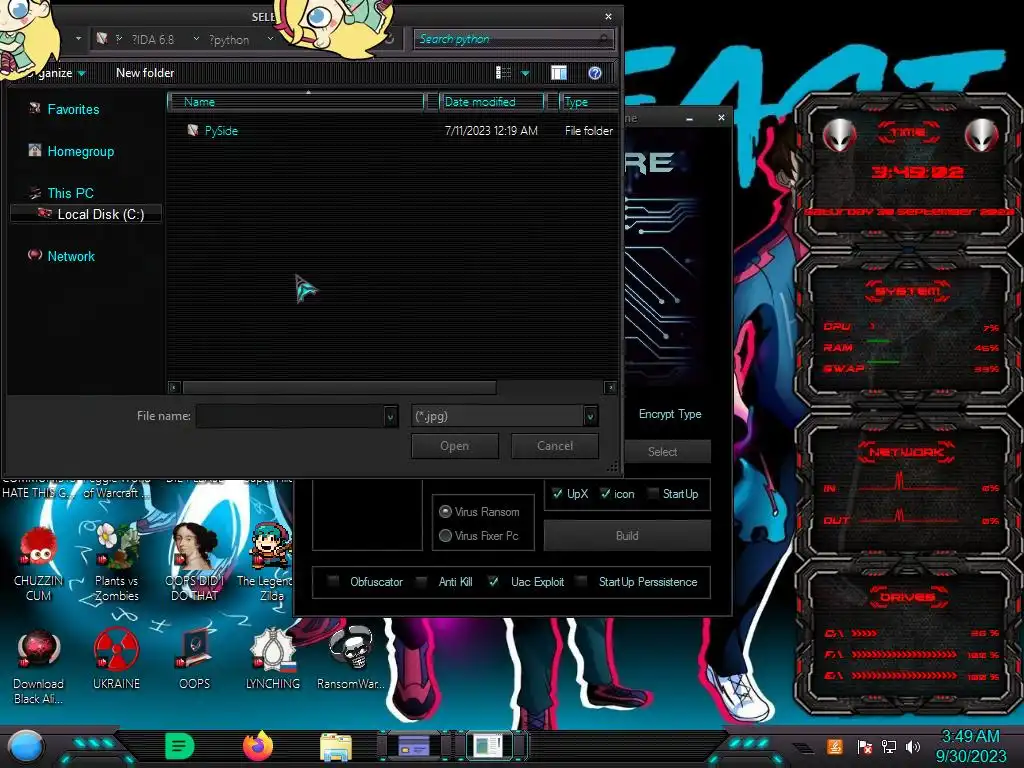Expand the view options dropdown arrow
The width and height of the screenshot is (1024, 768).
[x=525, y=74]
